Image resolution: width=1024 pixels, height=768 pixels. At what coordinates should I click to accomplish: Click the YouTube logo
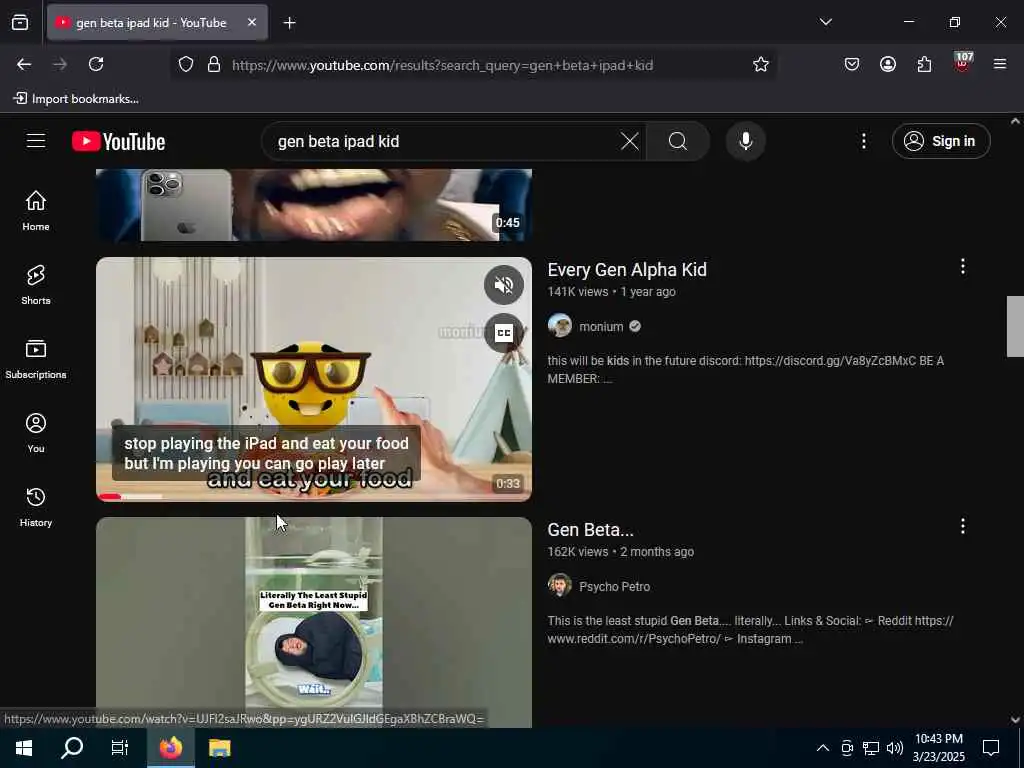pos(118,141)
